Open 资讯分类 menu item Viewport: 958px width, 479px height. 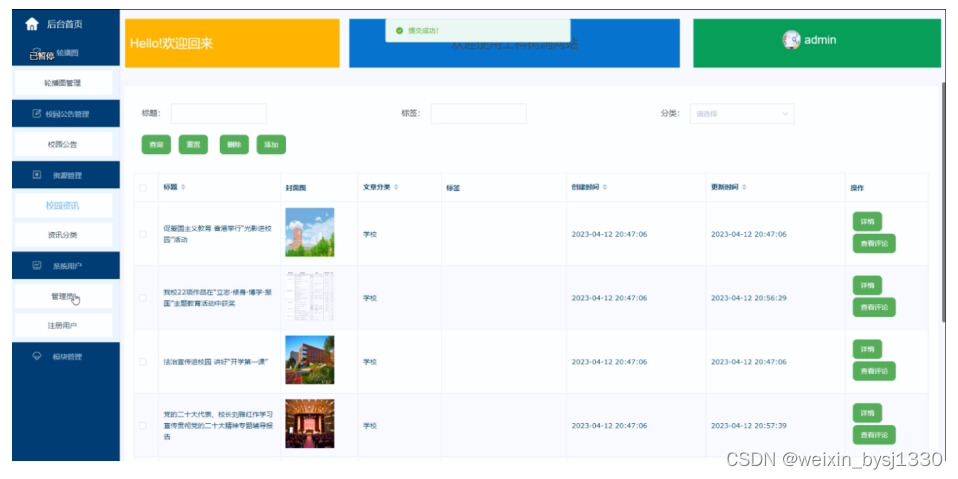(63, 235)
